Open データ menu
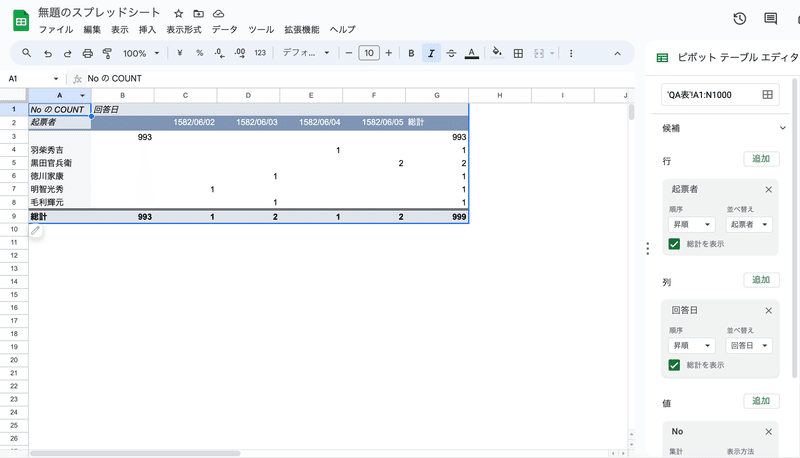This screenshot has height=458, width=800. pyautogui.click(x=225, y=30)
